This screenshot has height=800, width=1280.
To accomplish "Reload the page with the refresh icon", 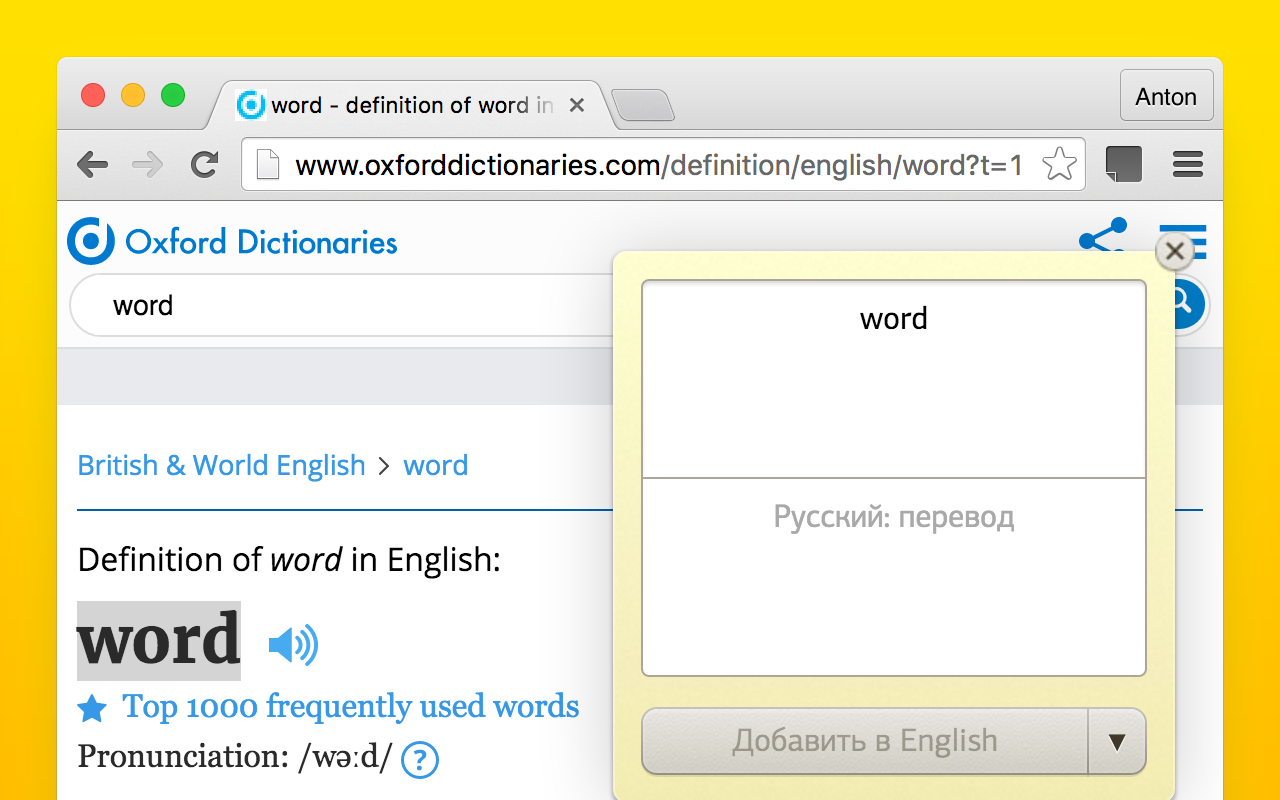I will 204,164.
